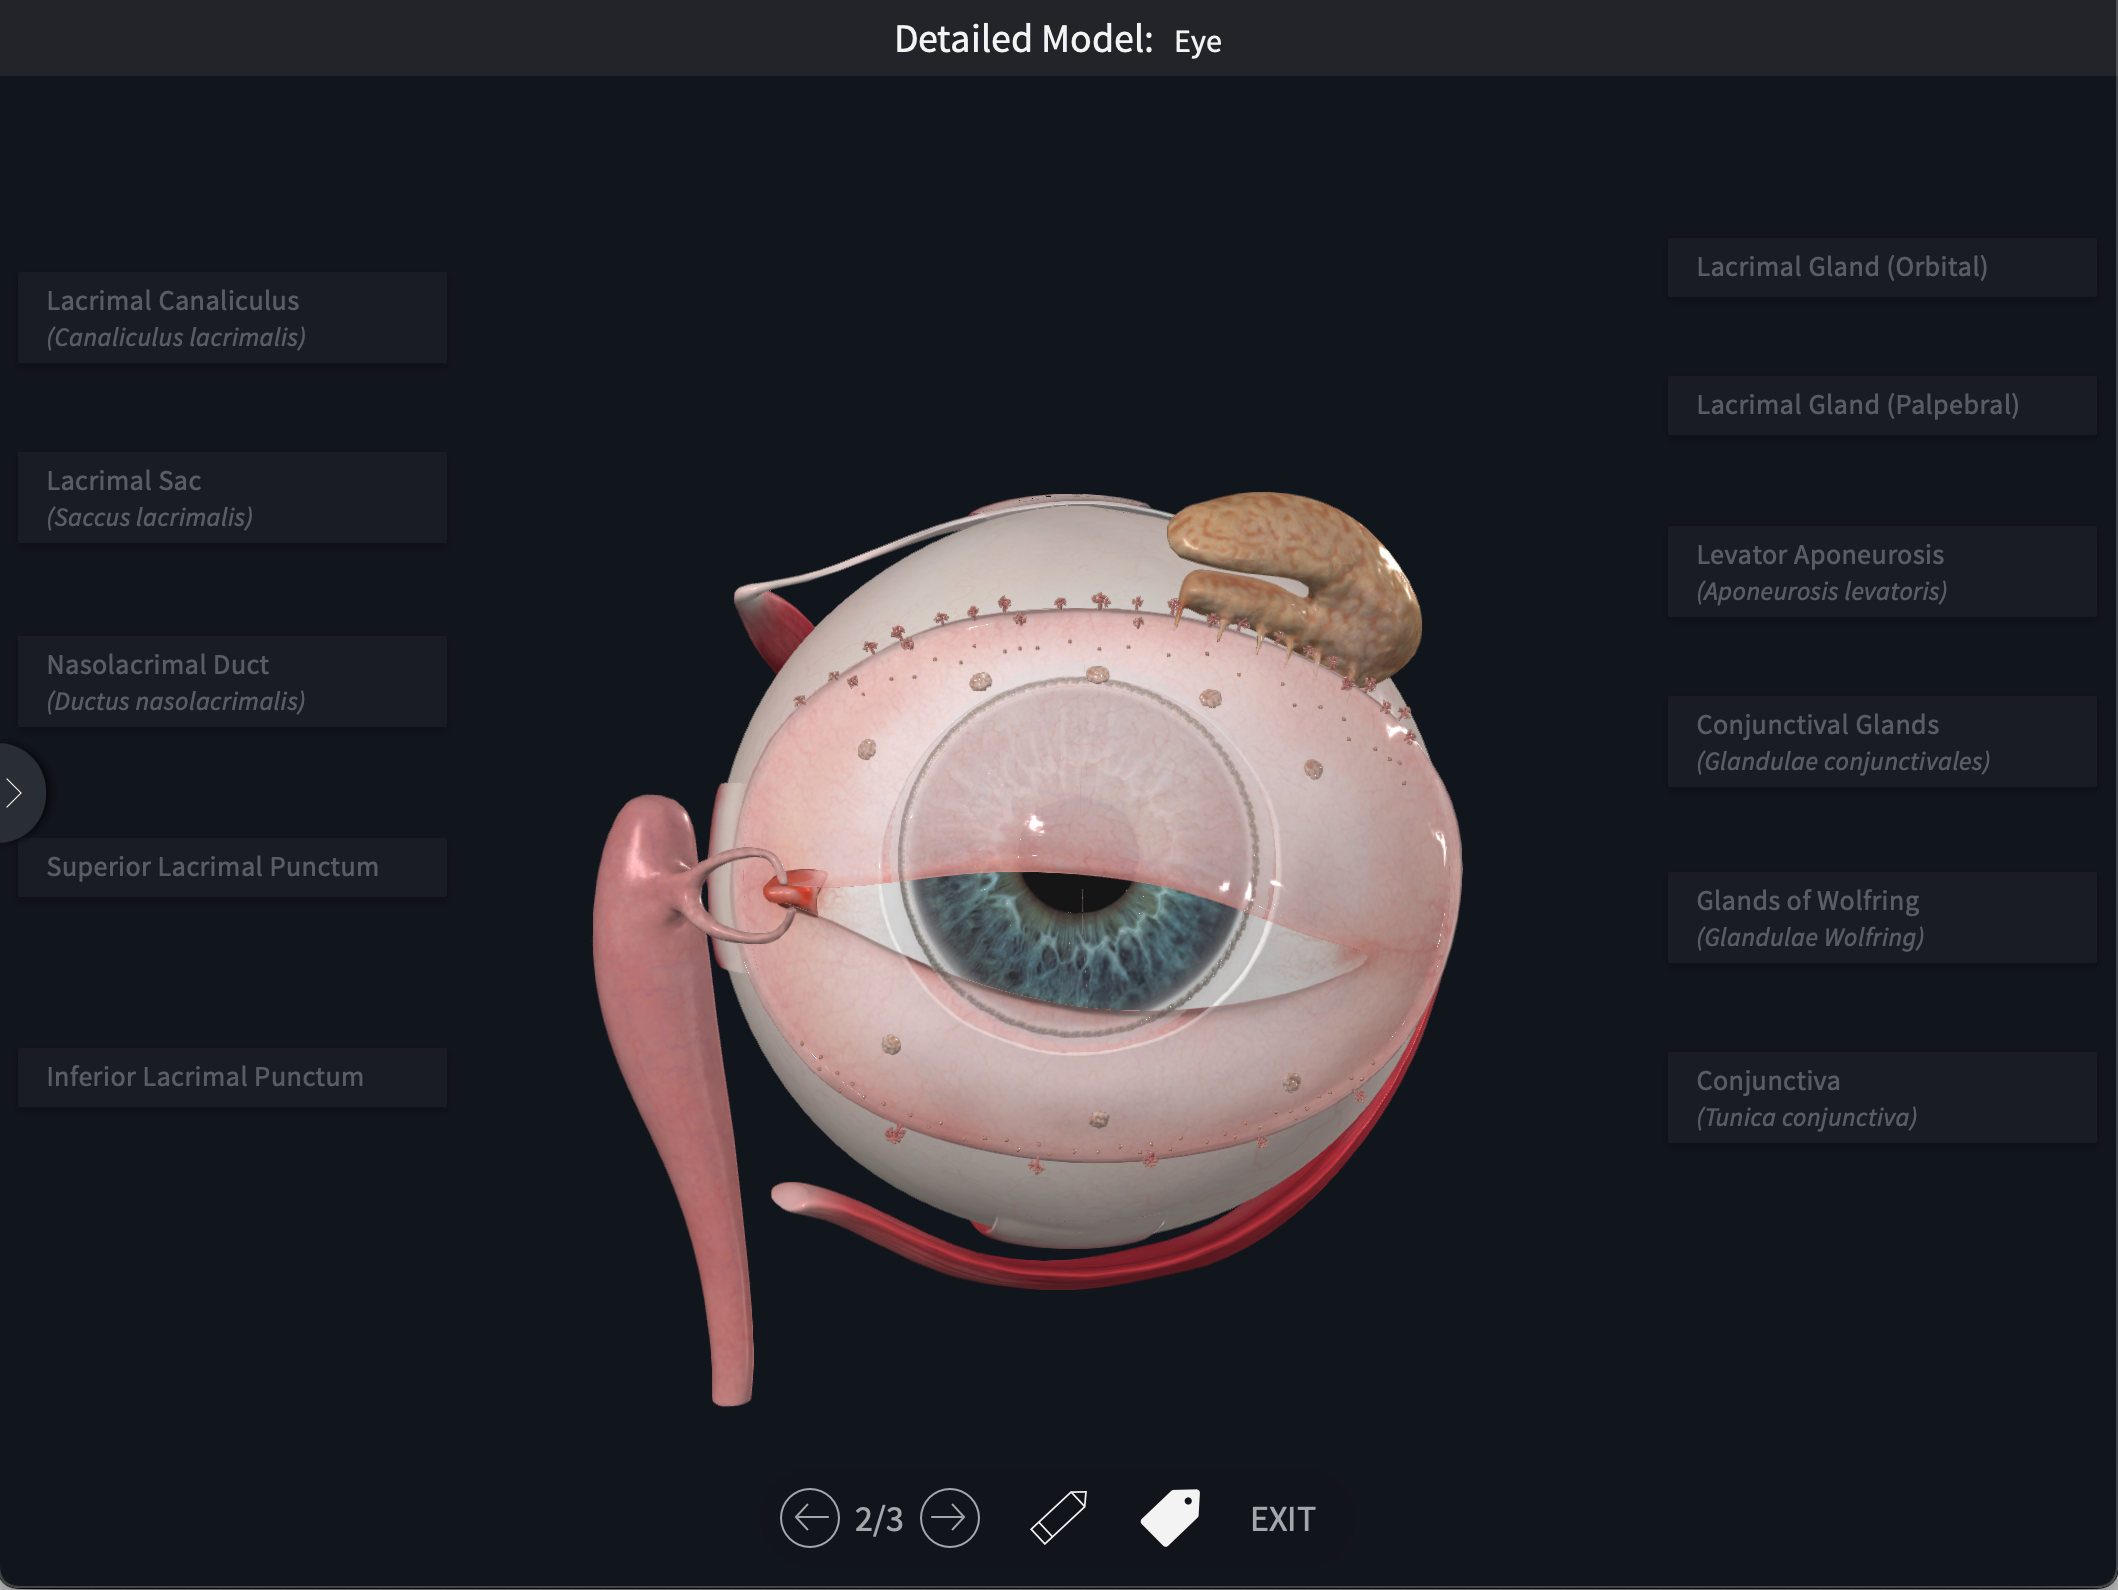The height and width of the screenshot is (1590, 2118).
Task: Expand the hidden side panel chevron
Action: point(14,792)
